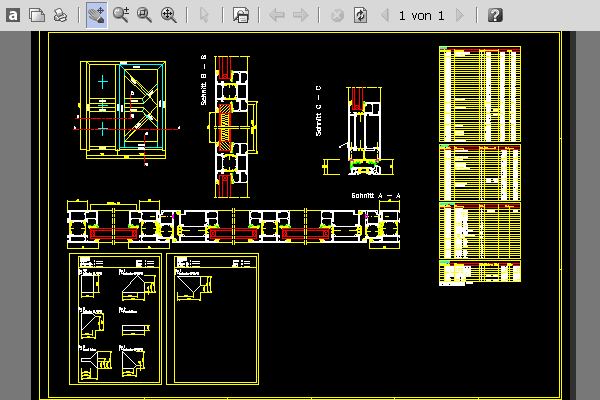Open the page layout view icon

point(241,15)
